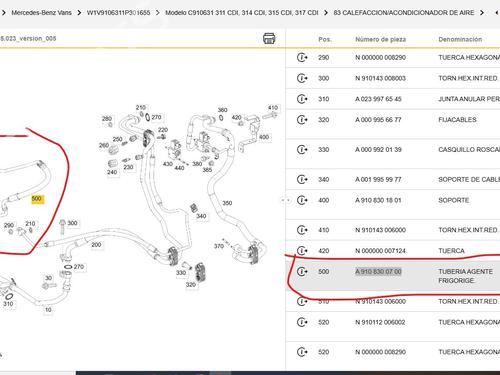Click callout 385 in the diagram
500x375 pixels.
click(207, 170)
